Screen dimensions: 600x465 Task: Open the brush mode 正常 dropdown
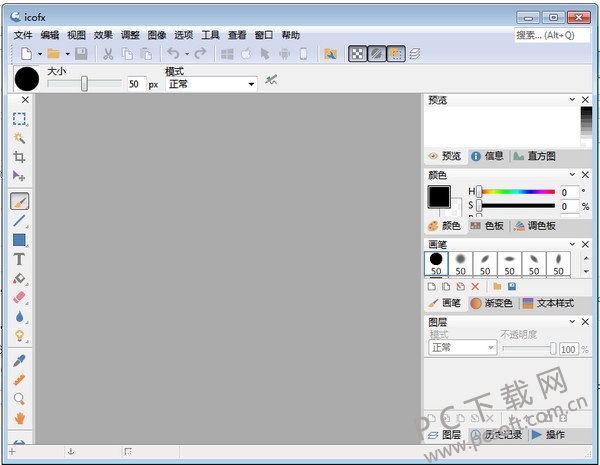[x=212, y=84]
